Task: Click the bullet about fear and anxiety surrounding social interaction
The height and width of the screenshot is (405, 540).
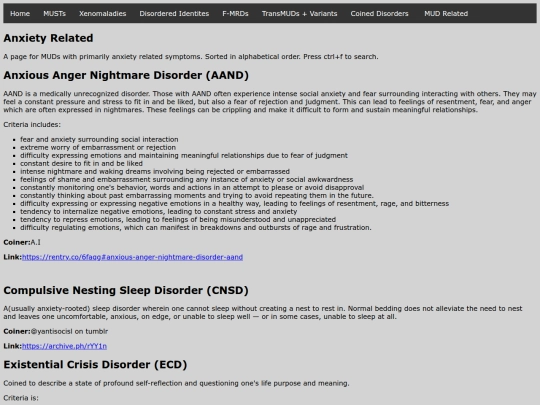Action: pos(99,139)
